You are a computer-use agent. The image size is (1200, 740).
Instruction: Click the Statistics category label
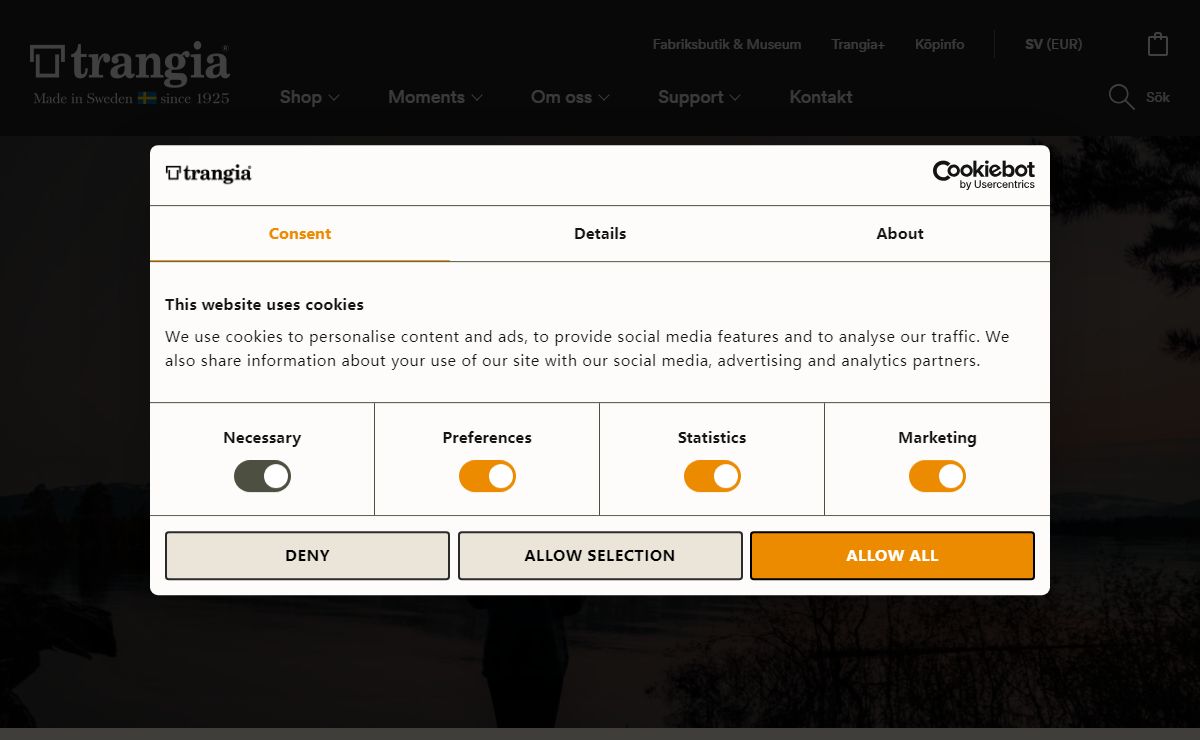(x=712, y=438)
